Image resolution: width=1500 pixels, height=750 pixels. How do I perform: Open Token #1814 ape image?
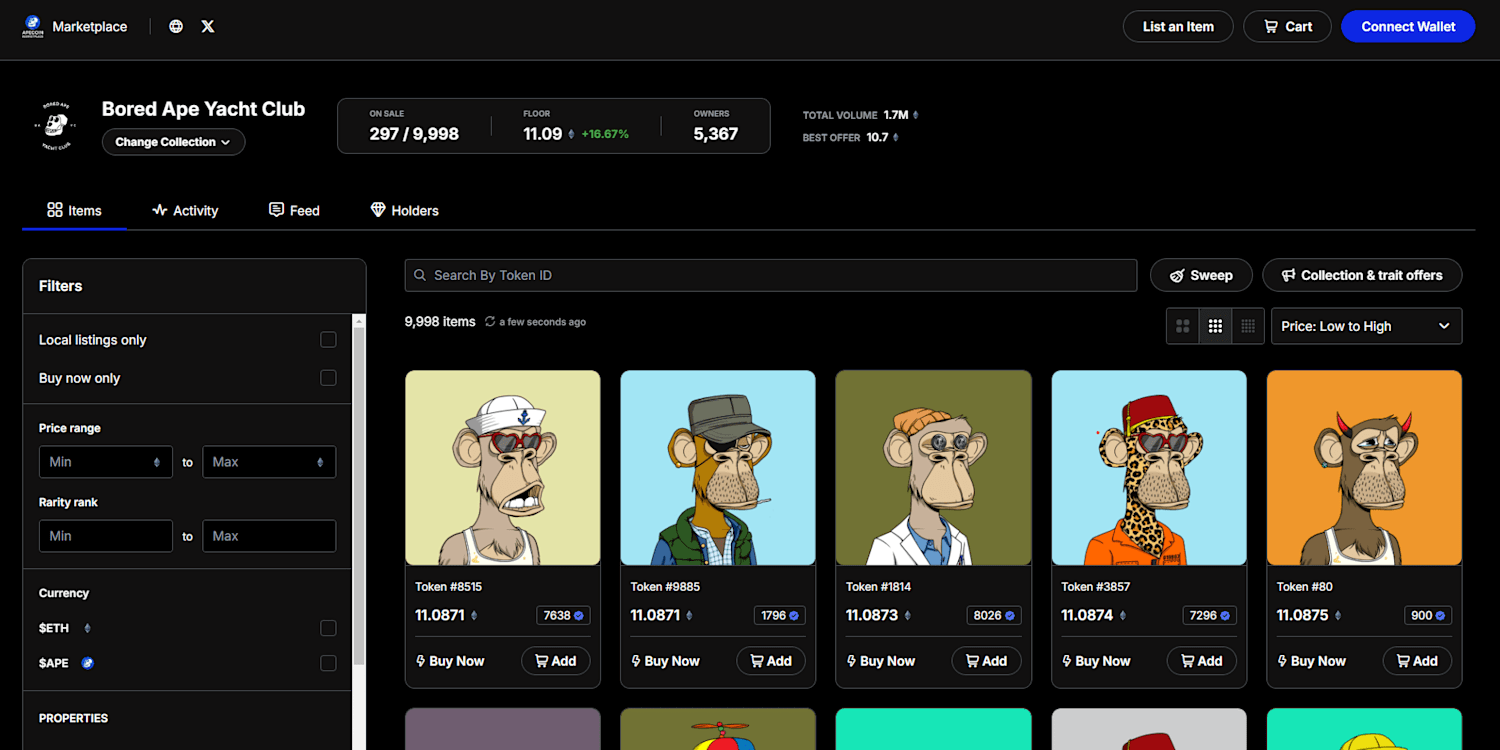(x=934, y=468)
